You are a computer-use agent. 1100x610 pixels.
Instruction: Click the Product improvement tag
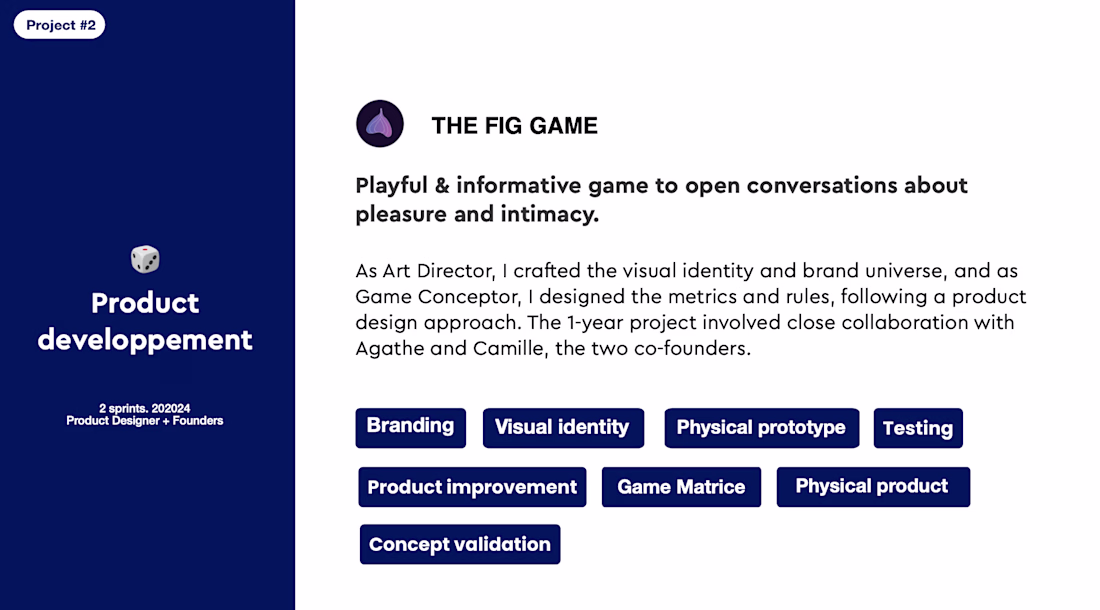472,487
